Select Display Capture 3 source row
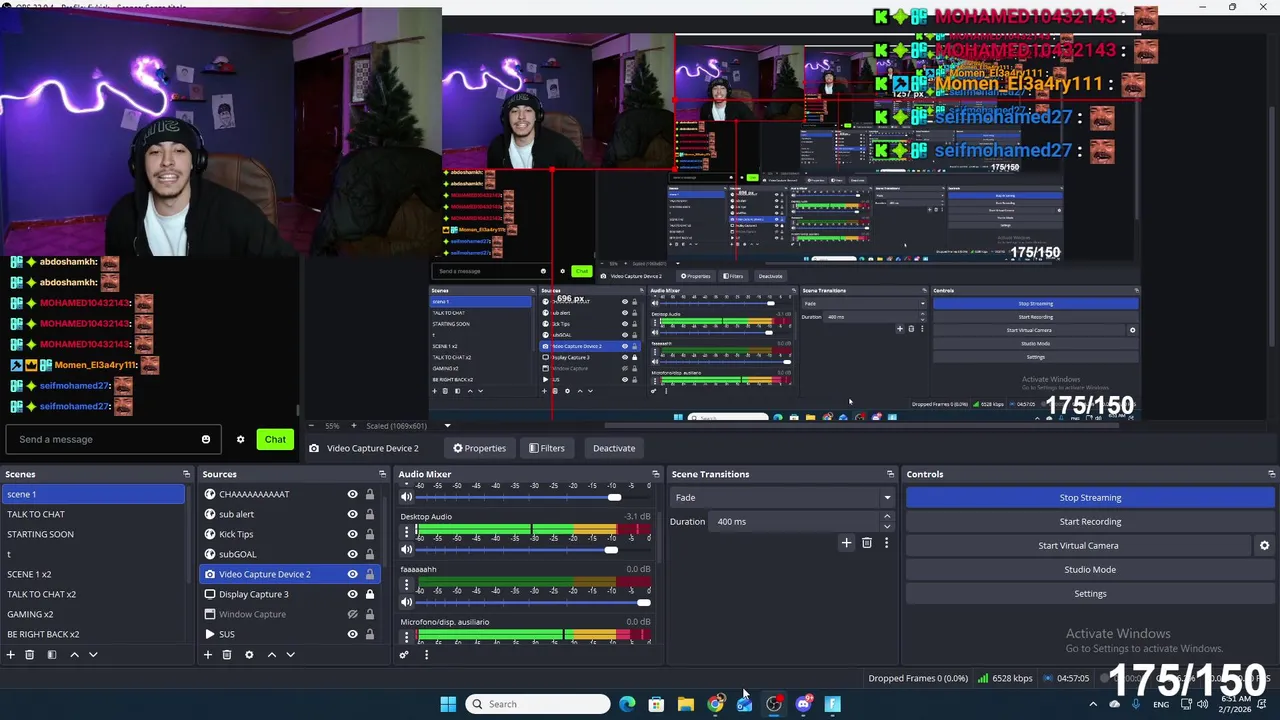 click(x=289, y=594)
